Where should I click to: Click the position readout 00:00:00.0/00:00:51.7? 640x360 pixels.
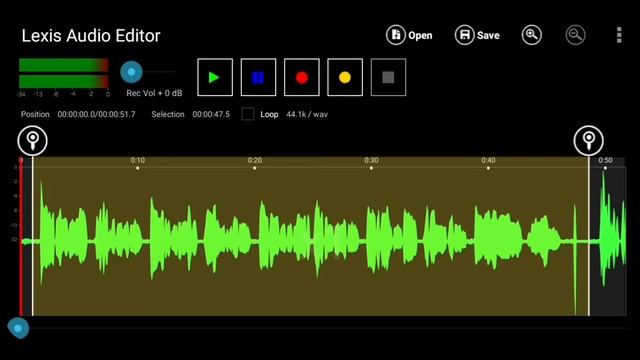click(96, 114)
